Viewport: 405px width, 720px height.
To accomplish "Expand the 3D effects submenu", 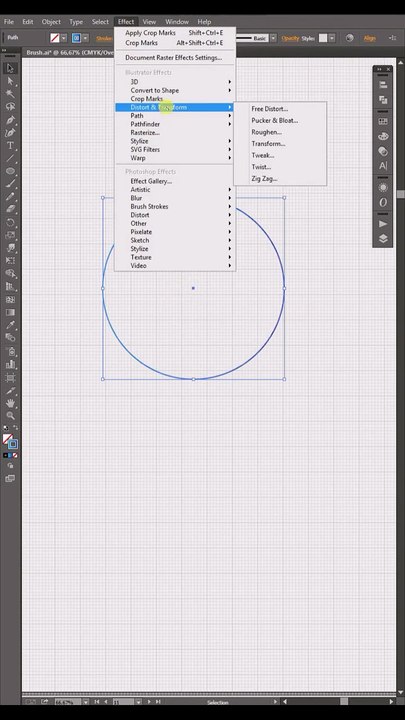I will click(175, 82).
